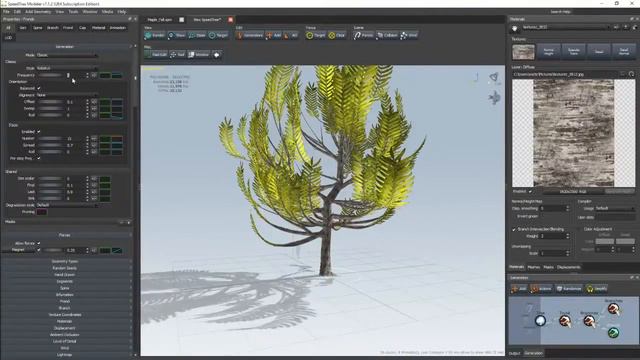This screenshot has width=640, height=360.
Task: Expand the Ambient Occlusion section
Action: [64, 335]
